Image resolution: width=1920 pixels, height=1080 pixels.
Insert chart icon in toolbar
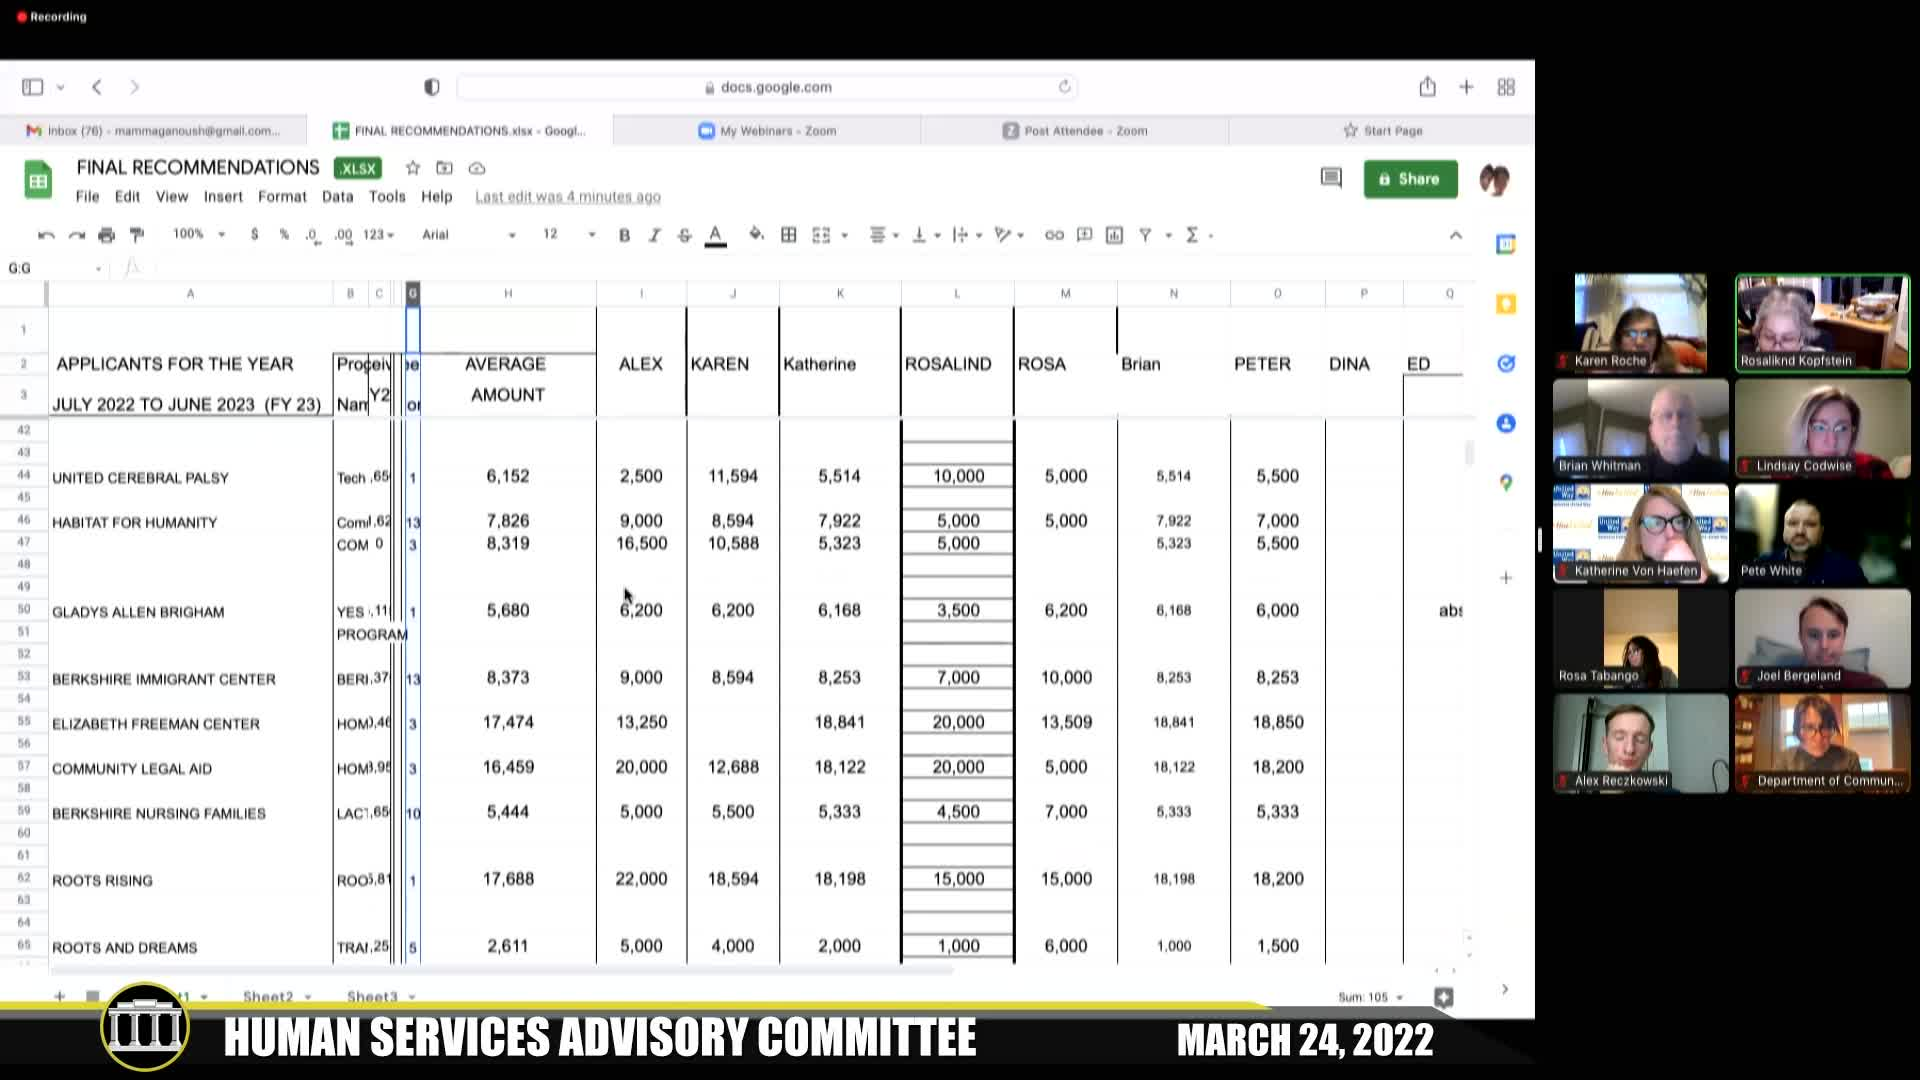(x=1114, y=235)
